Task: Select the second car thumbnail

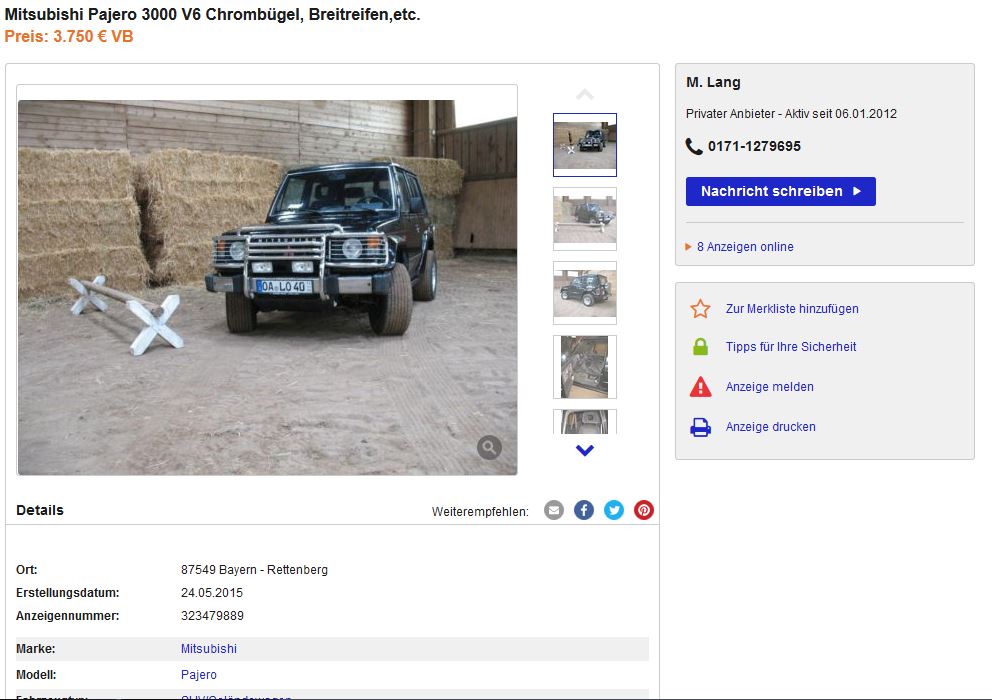Action: coord(585,219)
